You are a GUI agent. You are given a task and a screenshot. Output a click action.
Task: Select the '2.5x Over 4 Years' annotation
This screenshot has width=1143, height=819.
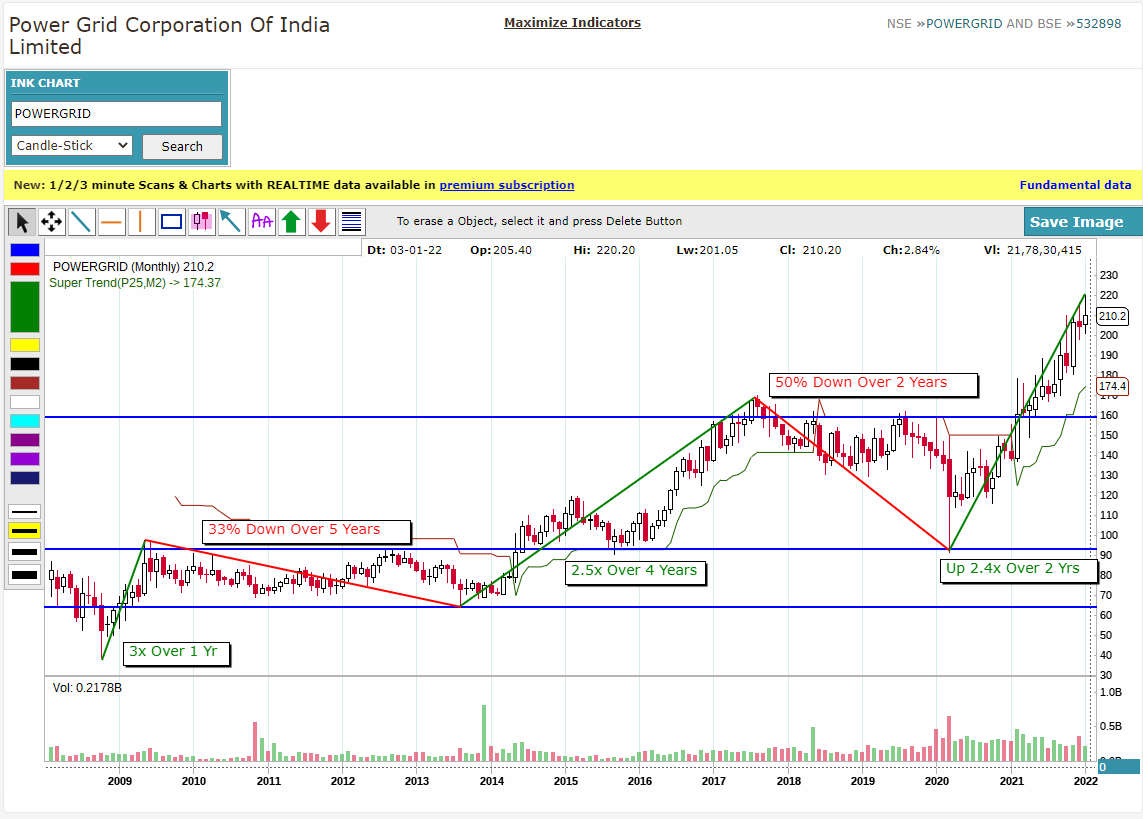[x=636, y=572]
